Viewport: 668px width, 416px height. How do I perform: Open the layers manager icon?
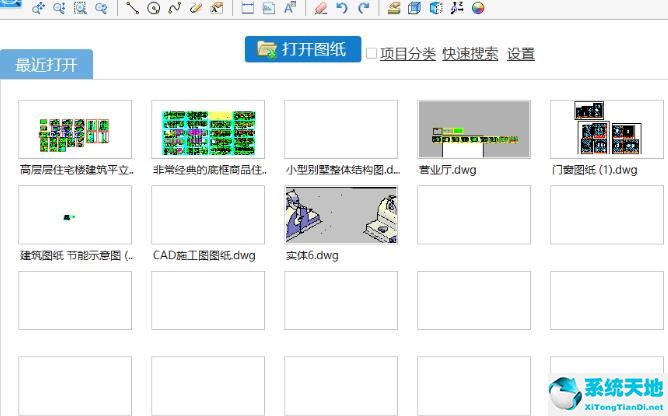pyautogui.click(x=394, y=8)
